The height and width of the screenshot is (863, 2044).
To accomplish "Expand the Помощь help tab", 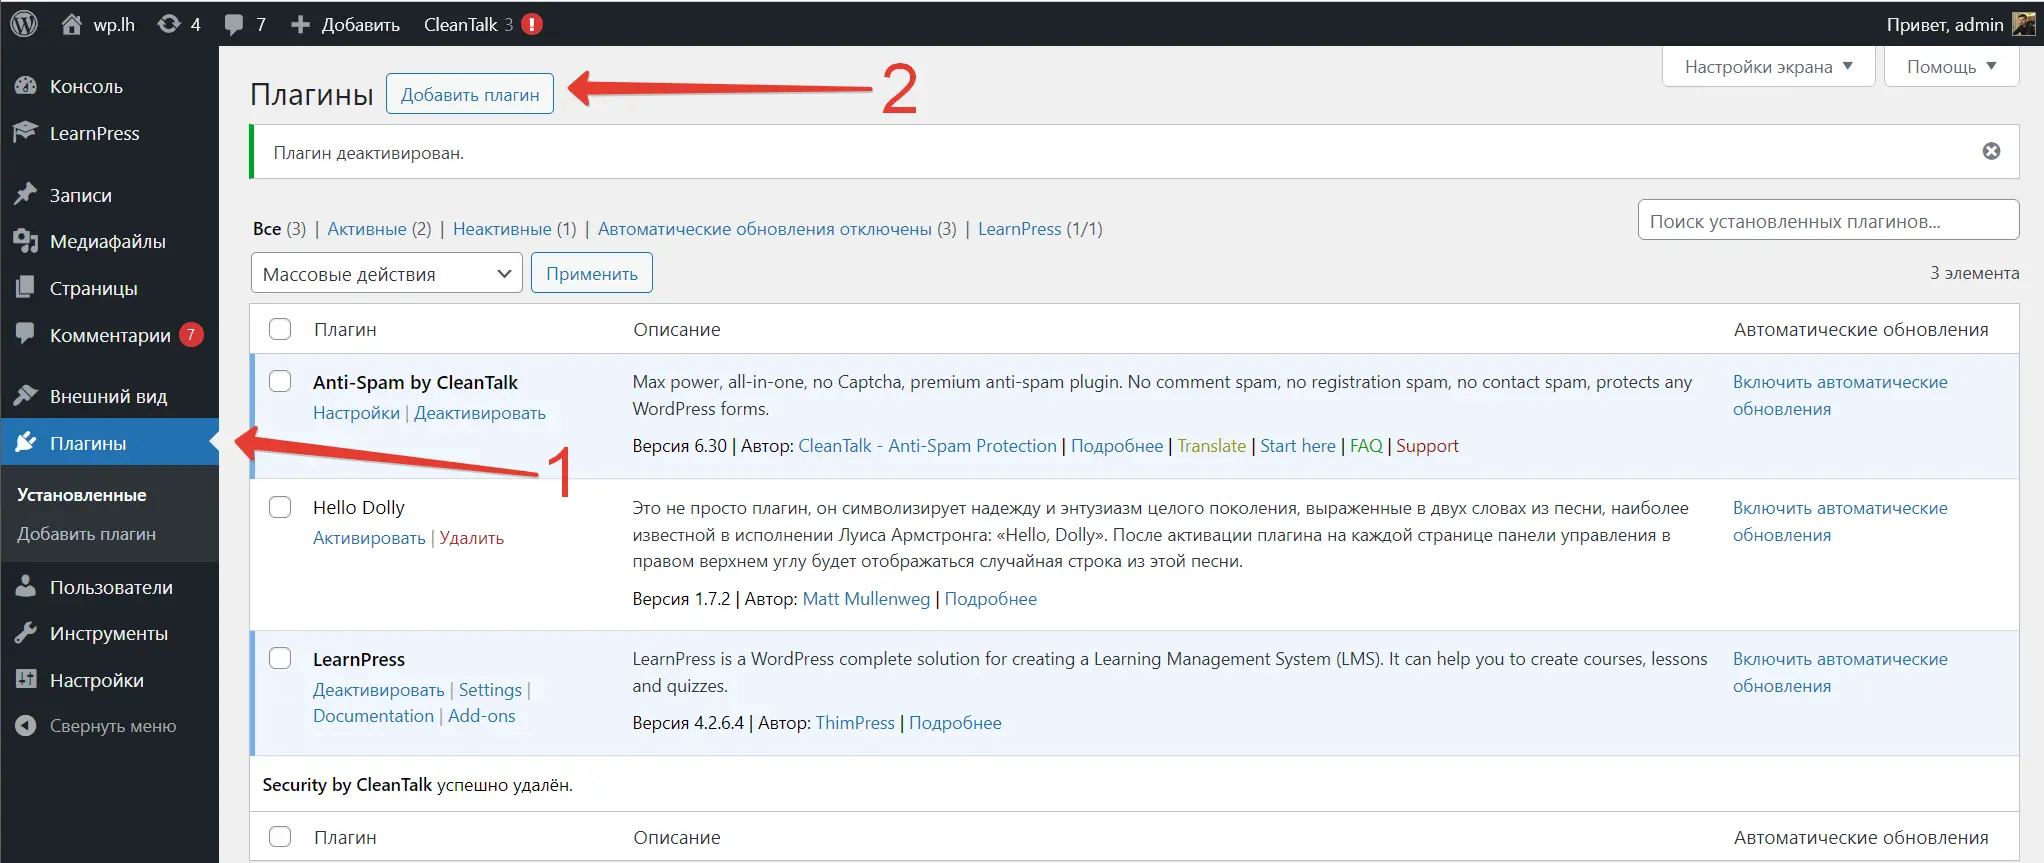I will pos(1950,67).
